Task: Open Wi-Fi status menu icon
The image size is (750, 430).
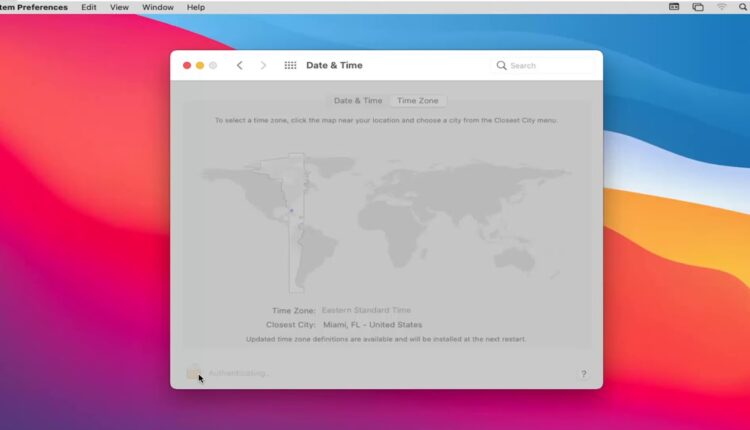Action: click(x=721, y=7)
